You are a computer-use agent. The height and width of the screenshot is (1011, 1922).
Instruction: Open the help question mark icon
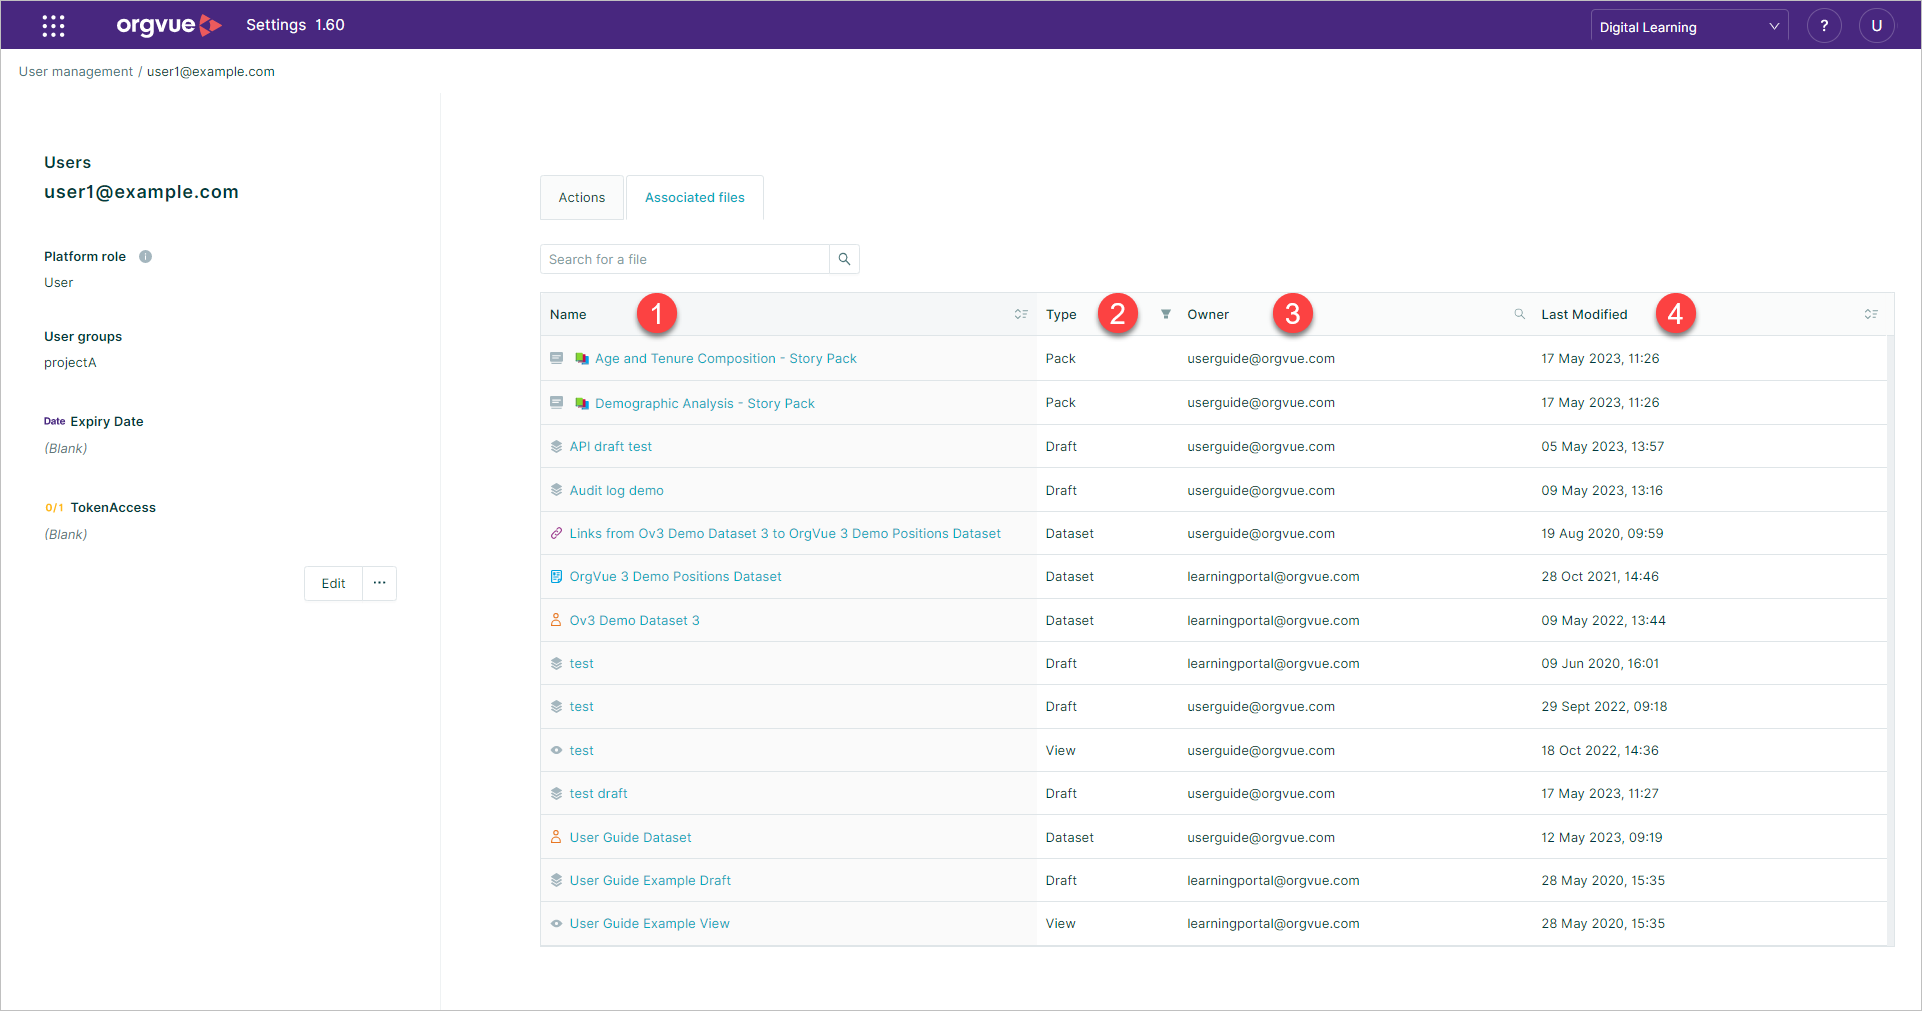click(1824, 26)
